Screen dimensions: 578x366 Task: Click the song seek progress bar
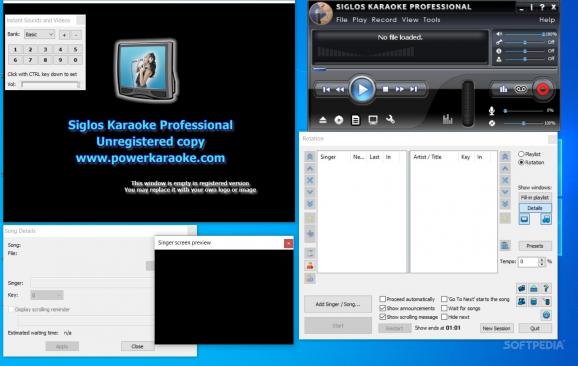click(434, 69)
